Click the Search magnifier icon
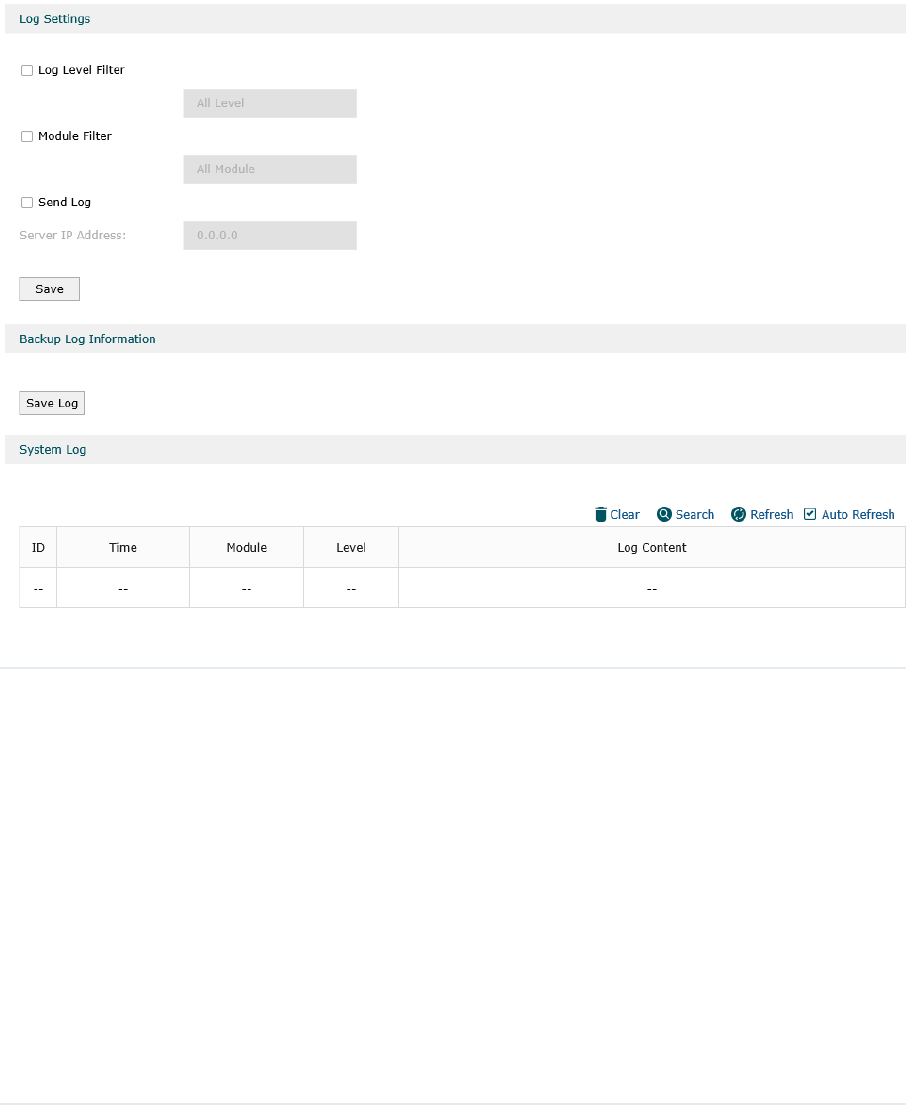The height and width of the screenshot is (1105, 908). pyautogui.click(x=664, y=514)
